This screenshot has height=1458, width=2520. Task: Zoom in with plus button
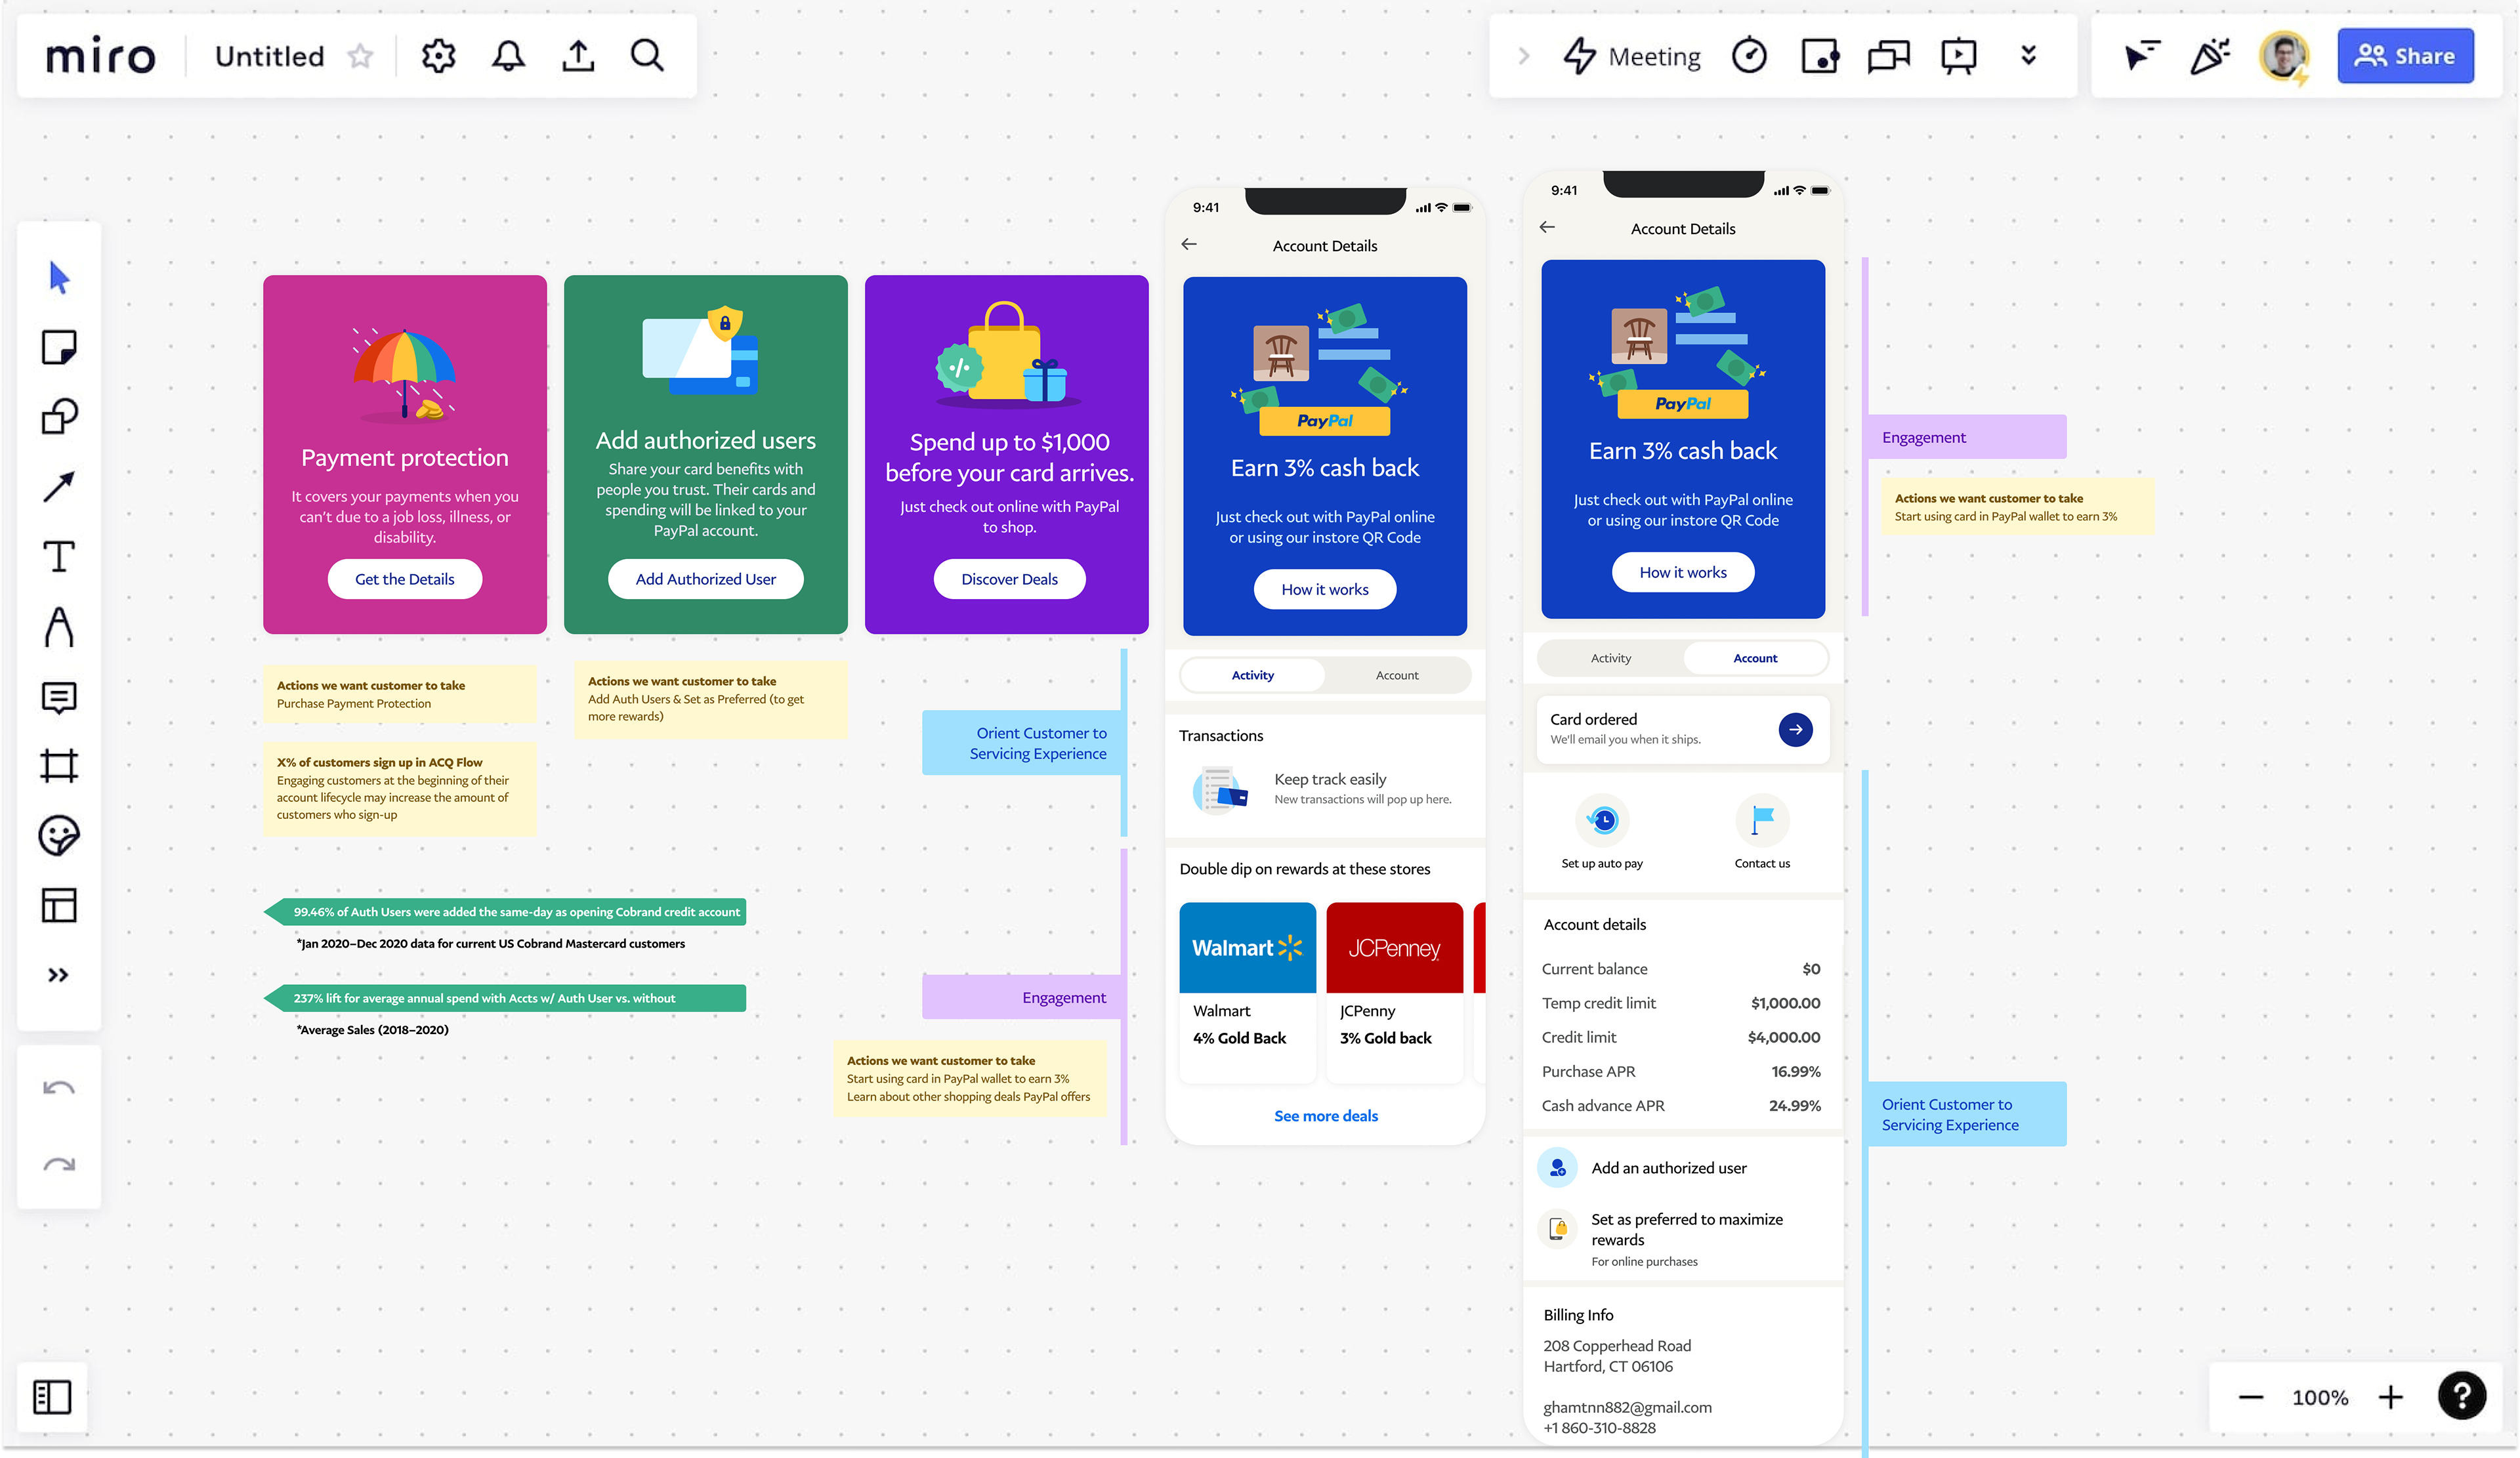point(2390,1397)
